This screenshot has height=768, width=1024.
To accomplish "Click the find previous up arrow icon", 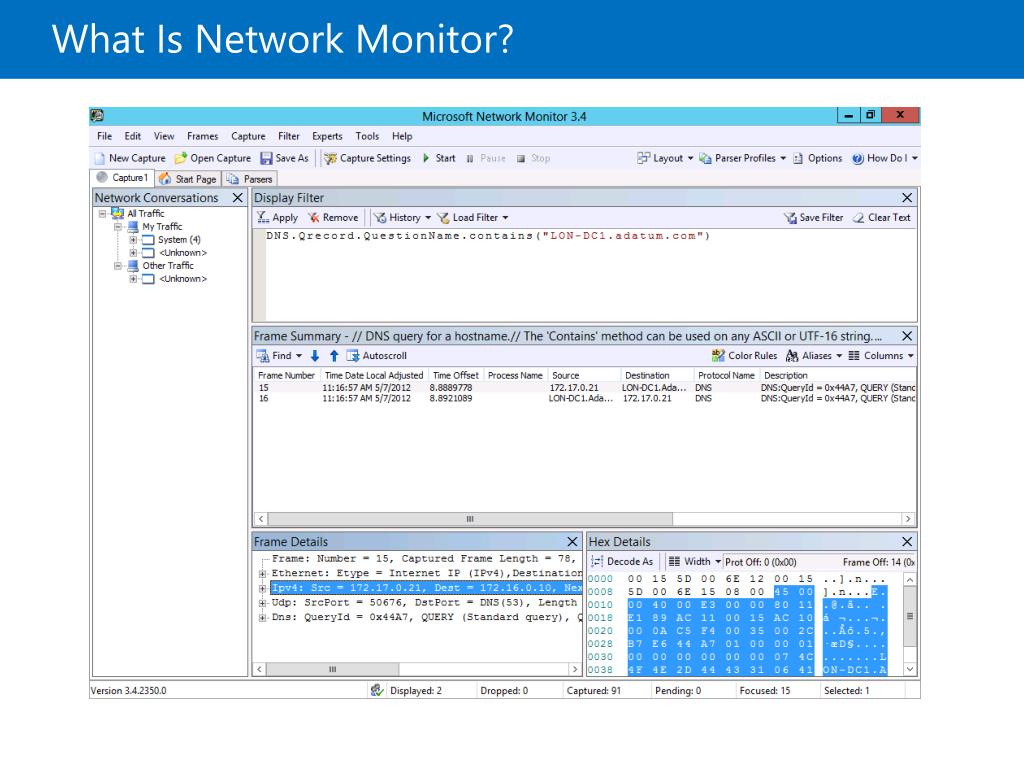I will click(334, 355).
